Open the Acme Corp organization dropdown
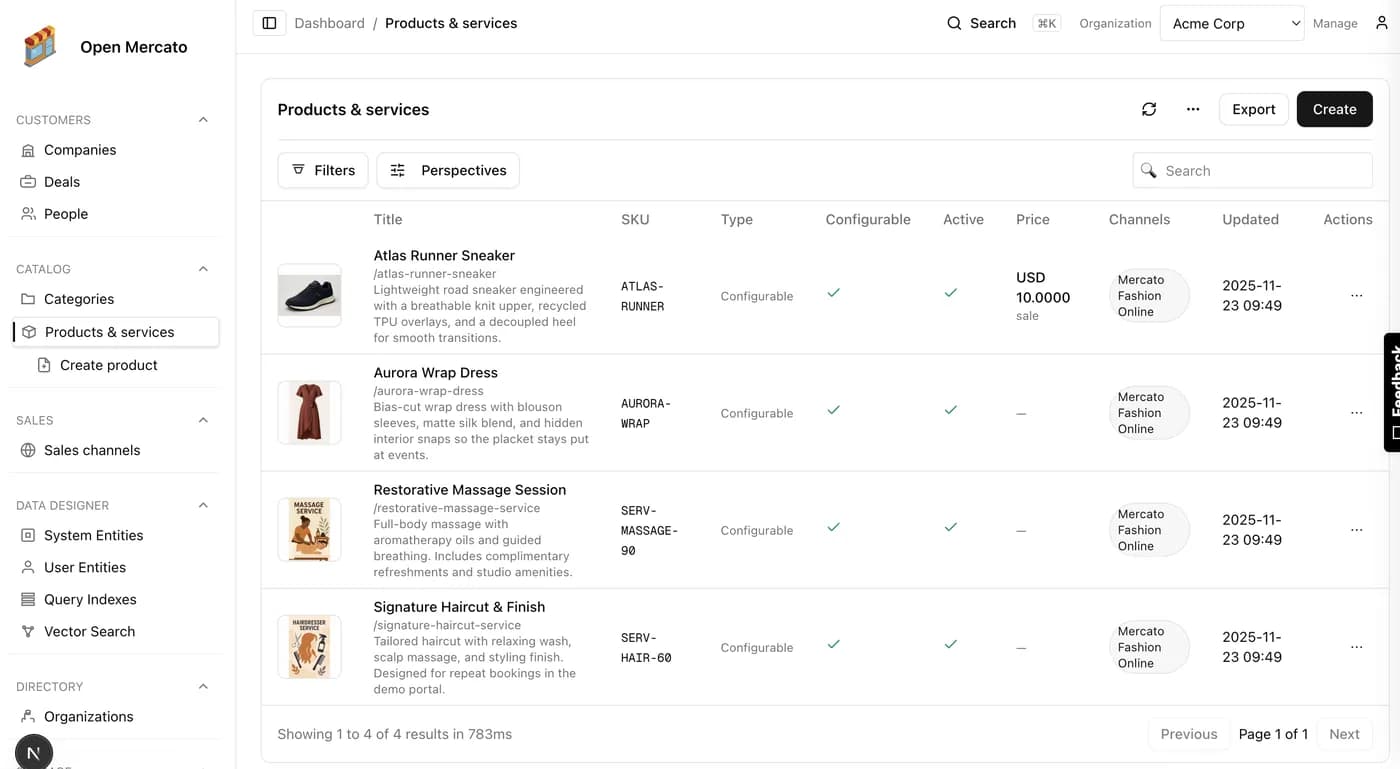This screenshot has height=769, width=1400. (x=1232, y=22)
